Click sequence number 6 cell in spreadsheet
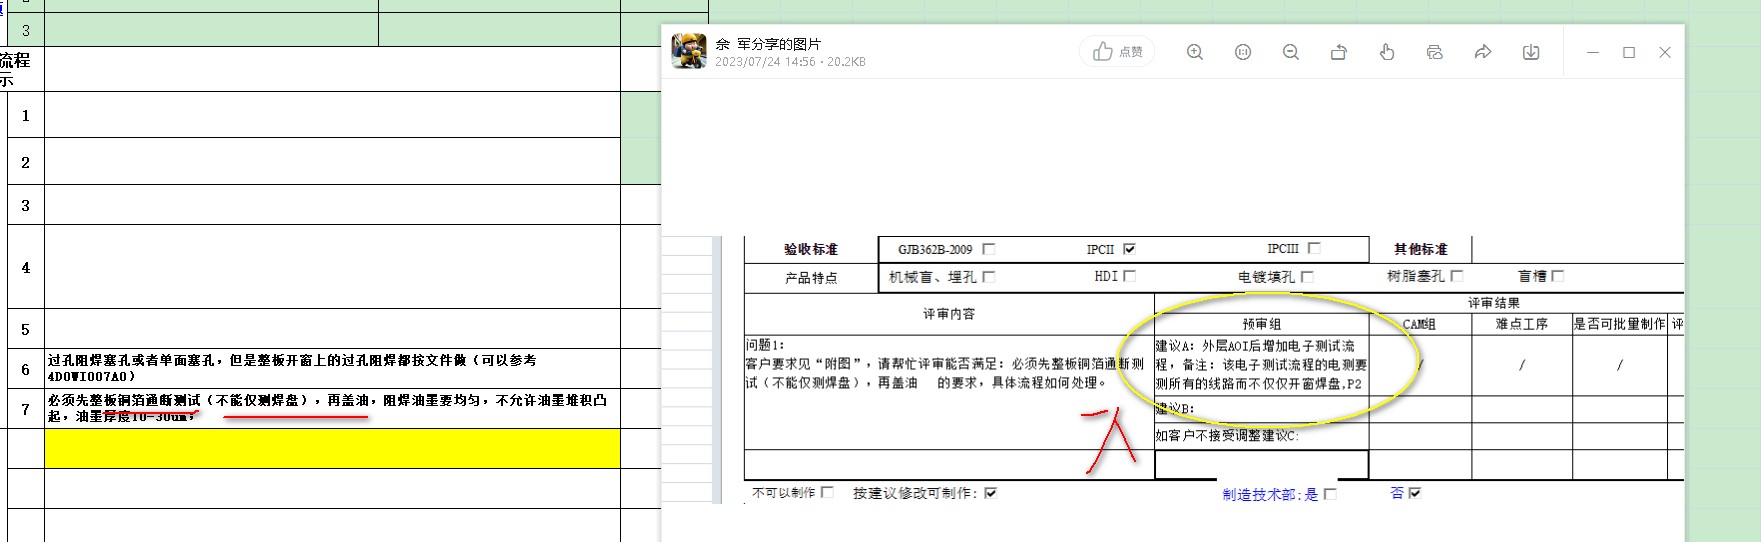 point(26,369)
